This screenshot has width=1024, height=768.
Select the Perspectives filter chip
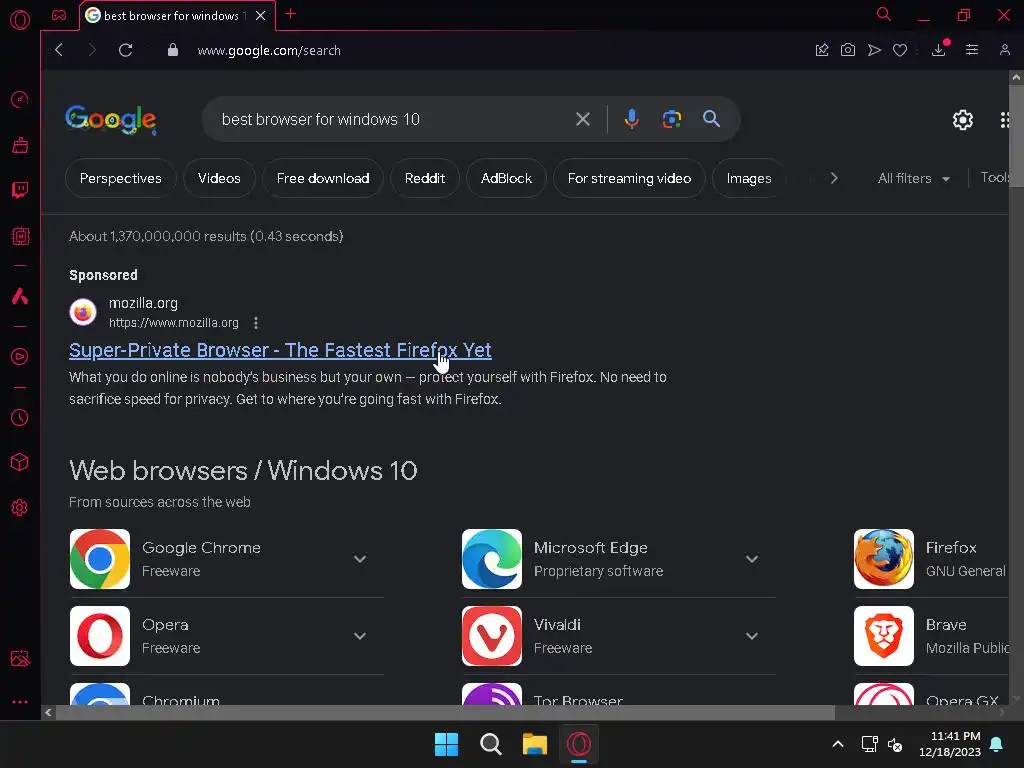coord(120,178)
